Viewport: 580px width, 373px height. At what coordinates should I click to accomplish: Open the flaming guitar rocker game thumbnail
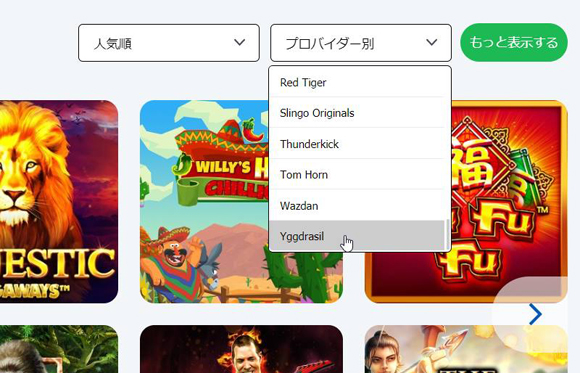[x=241, y=349]
